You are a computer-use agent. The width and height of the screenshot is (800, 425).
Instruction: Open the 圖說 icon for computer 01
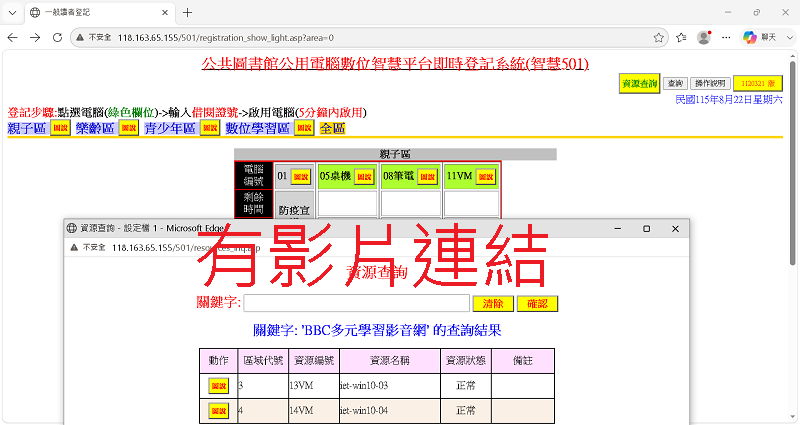[301, 177]
